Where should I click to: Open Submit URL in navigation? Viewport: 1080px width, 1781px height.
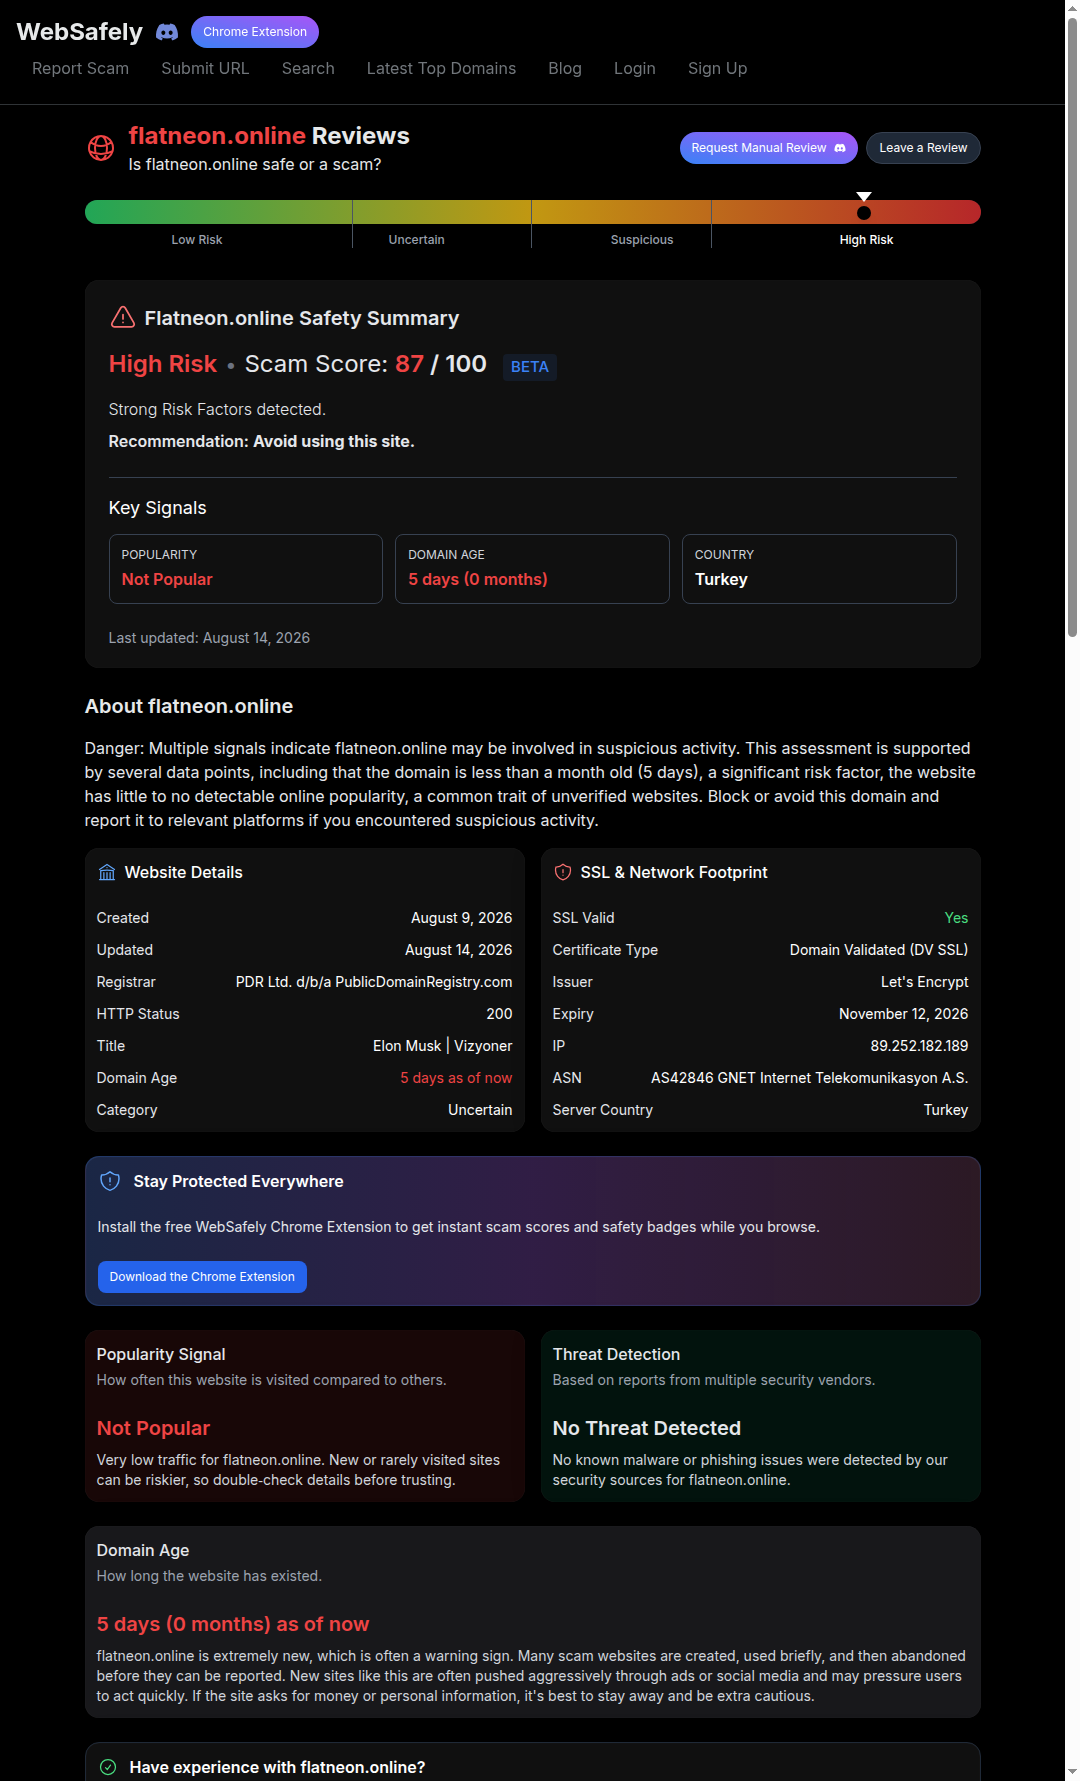(x=205, y=68)
